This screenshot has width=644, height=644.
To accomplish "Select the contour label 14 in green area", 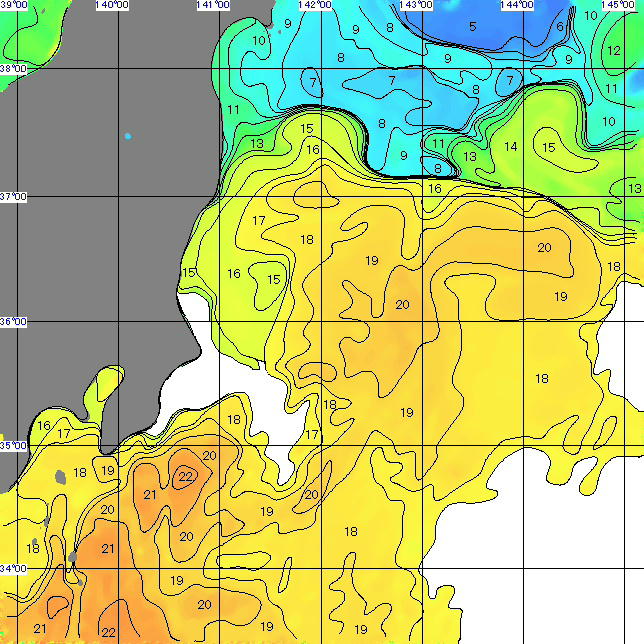I will 511,147.
